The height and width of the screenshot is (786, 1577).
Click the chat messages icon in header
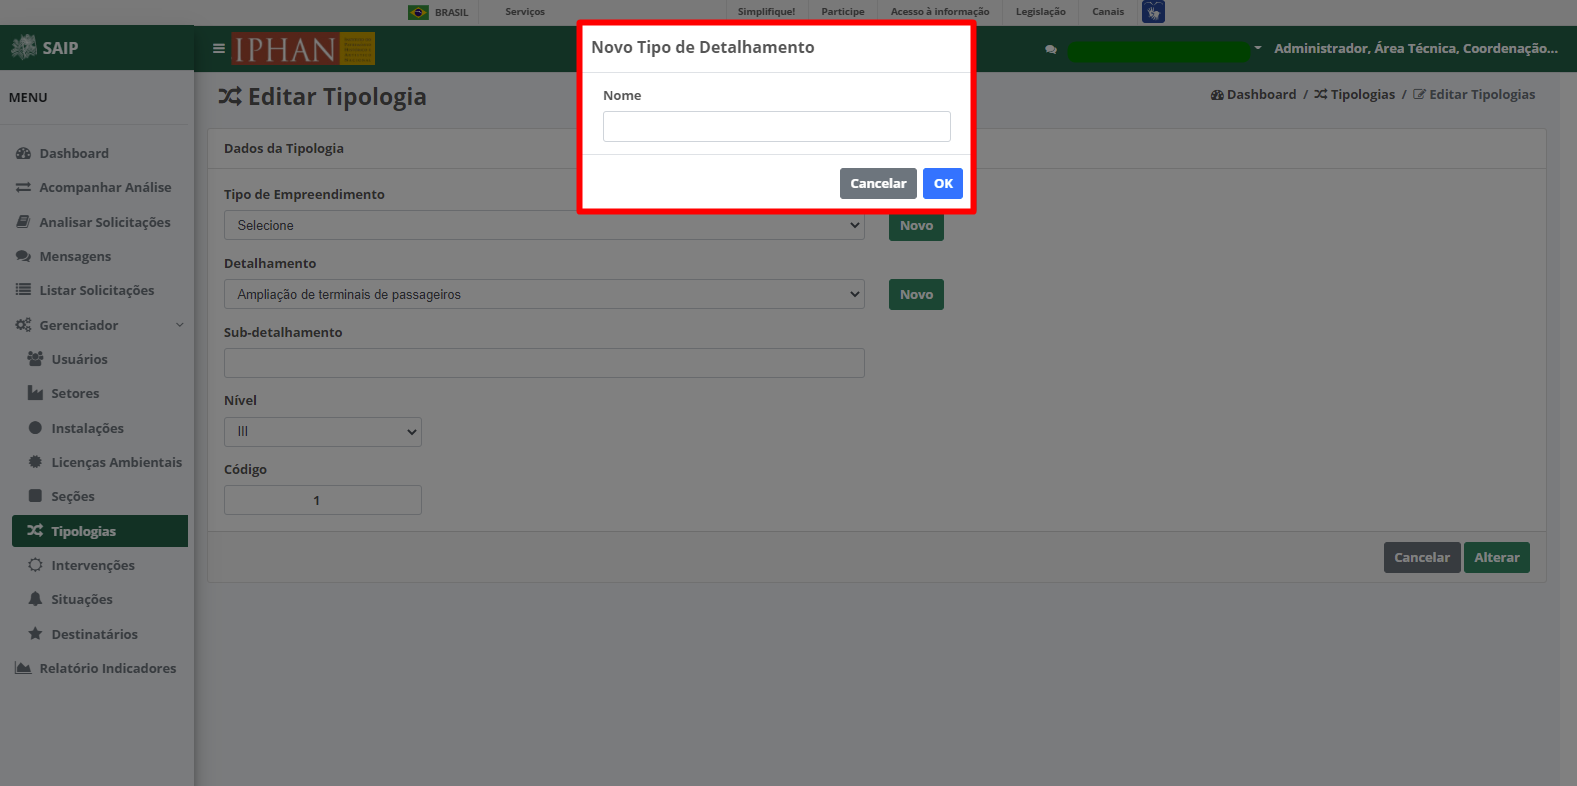click(x=1050, y=49)
